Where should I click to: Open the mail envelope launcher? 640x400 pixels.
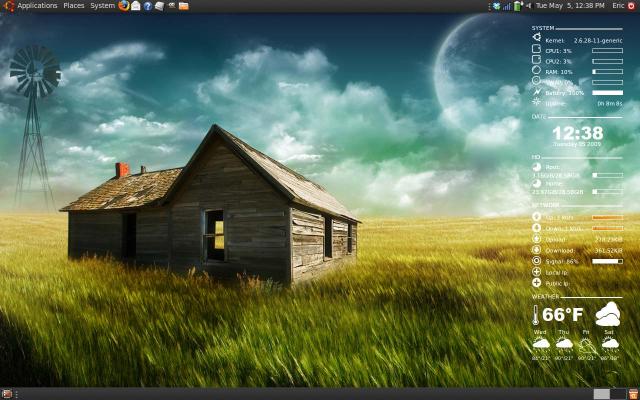tap(136, 6)
